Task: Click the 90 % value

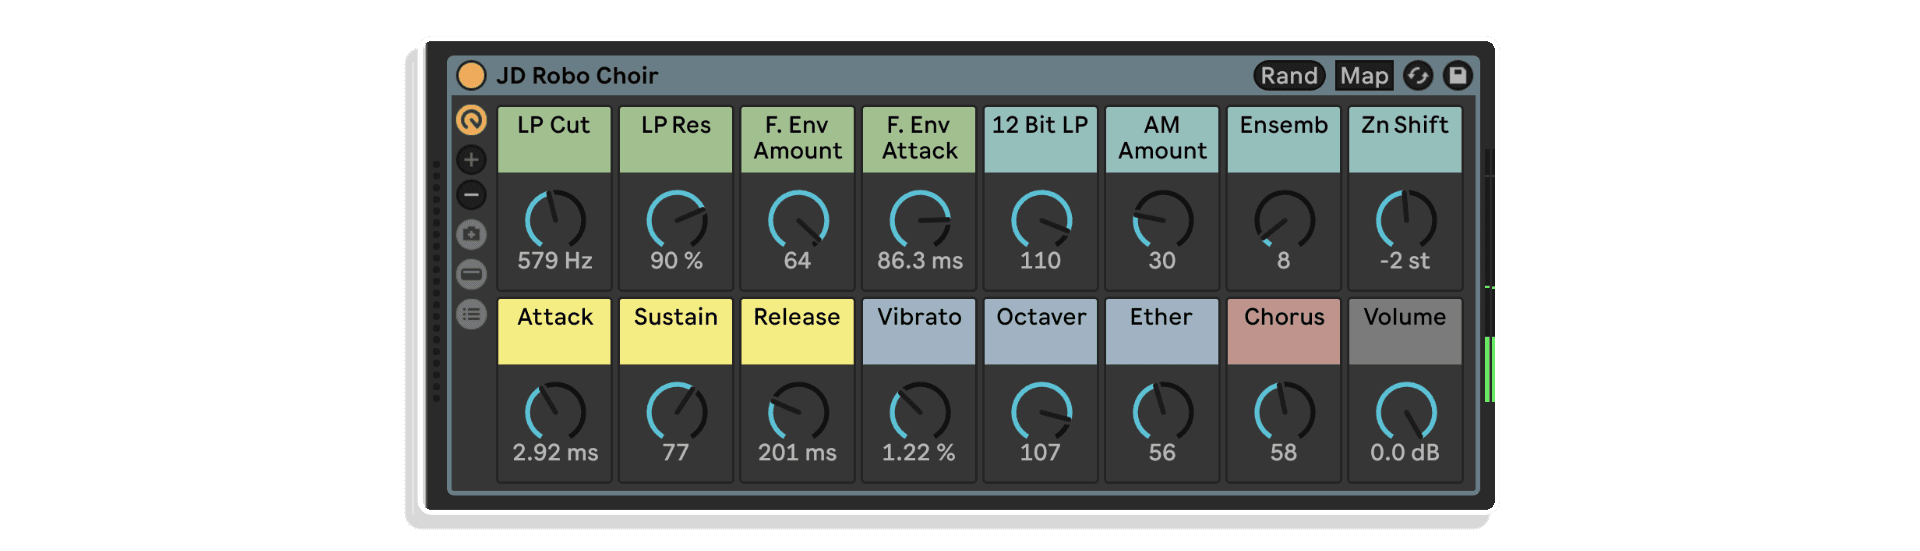Action: 677,261
